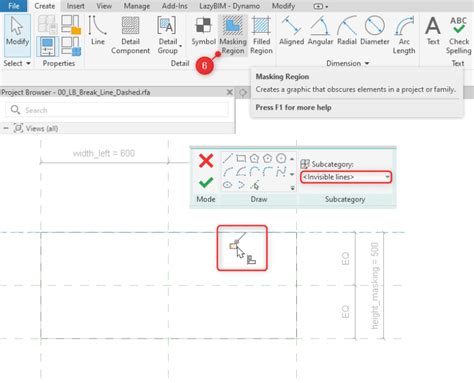
Task: Select the Inscribed Polygon draw tool
Action: click(254, 158)
